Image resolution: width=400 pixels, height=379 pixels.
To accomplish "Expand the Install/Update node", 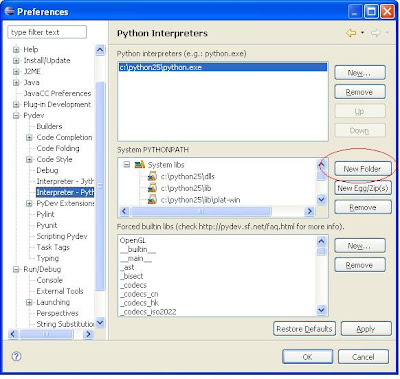I will [16, 61].
